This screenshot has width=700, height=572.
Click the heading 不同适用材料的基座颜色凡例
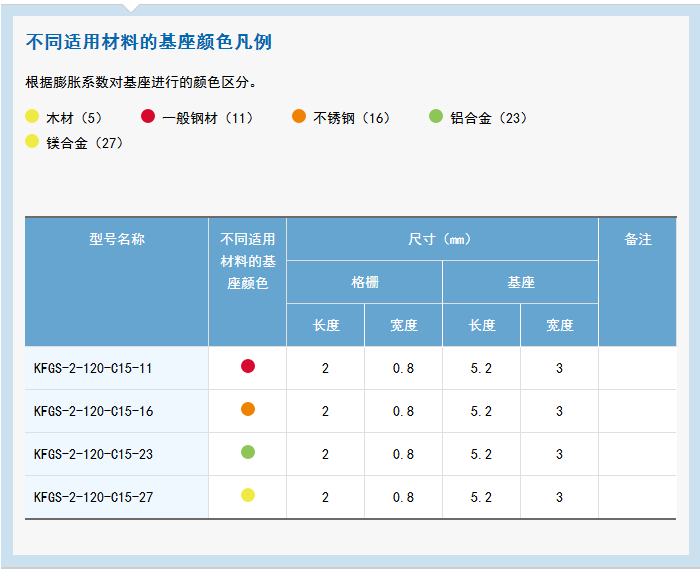click(149, 42)
